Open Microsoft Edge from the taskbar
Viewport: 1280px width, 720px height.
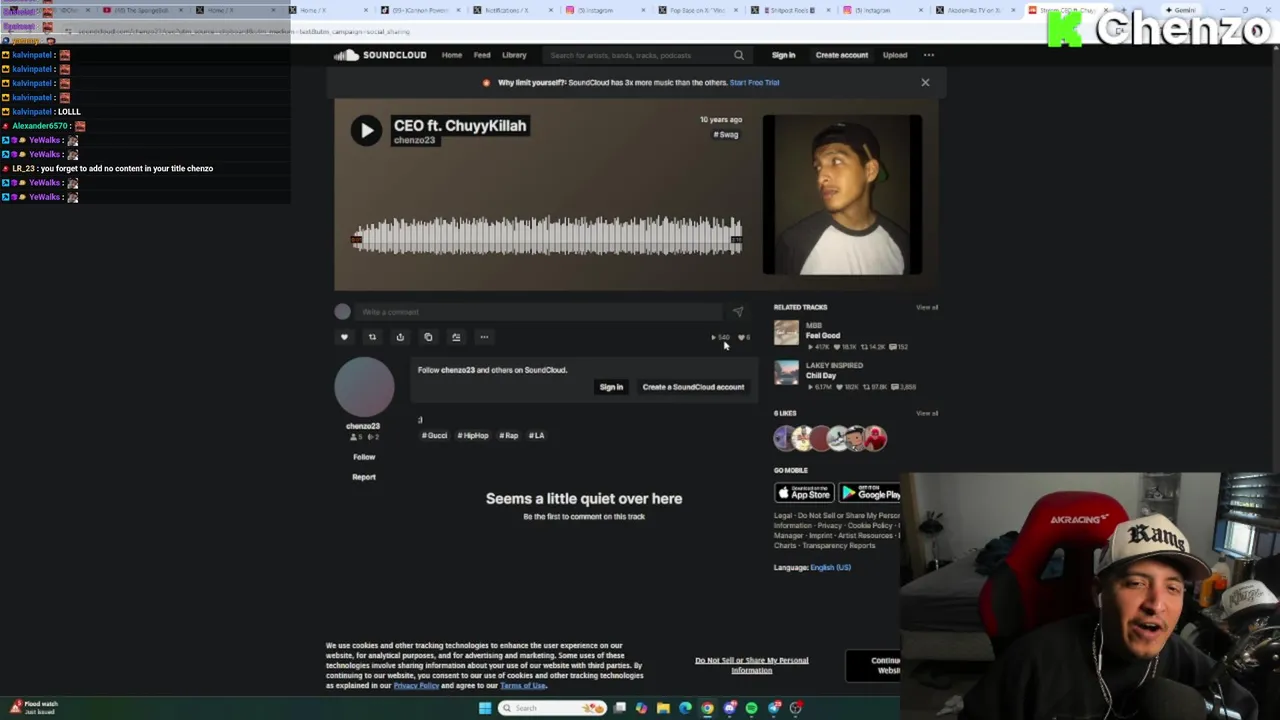(x=685, y=708)
